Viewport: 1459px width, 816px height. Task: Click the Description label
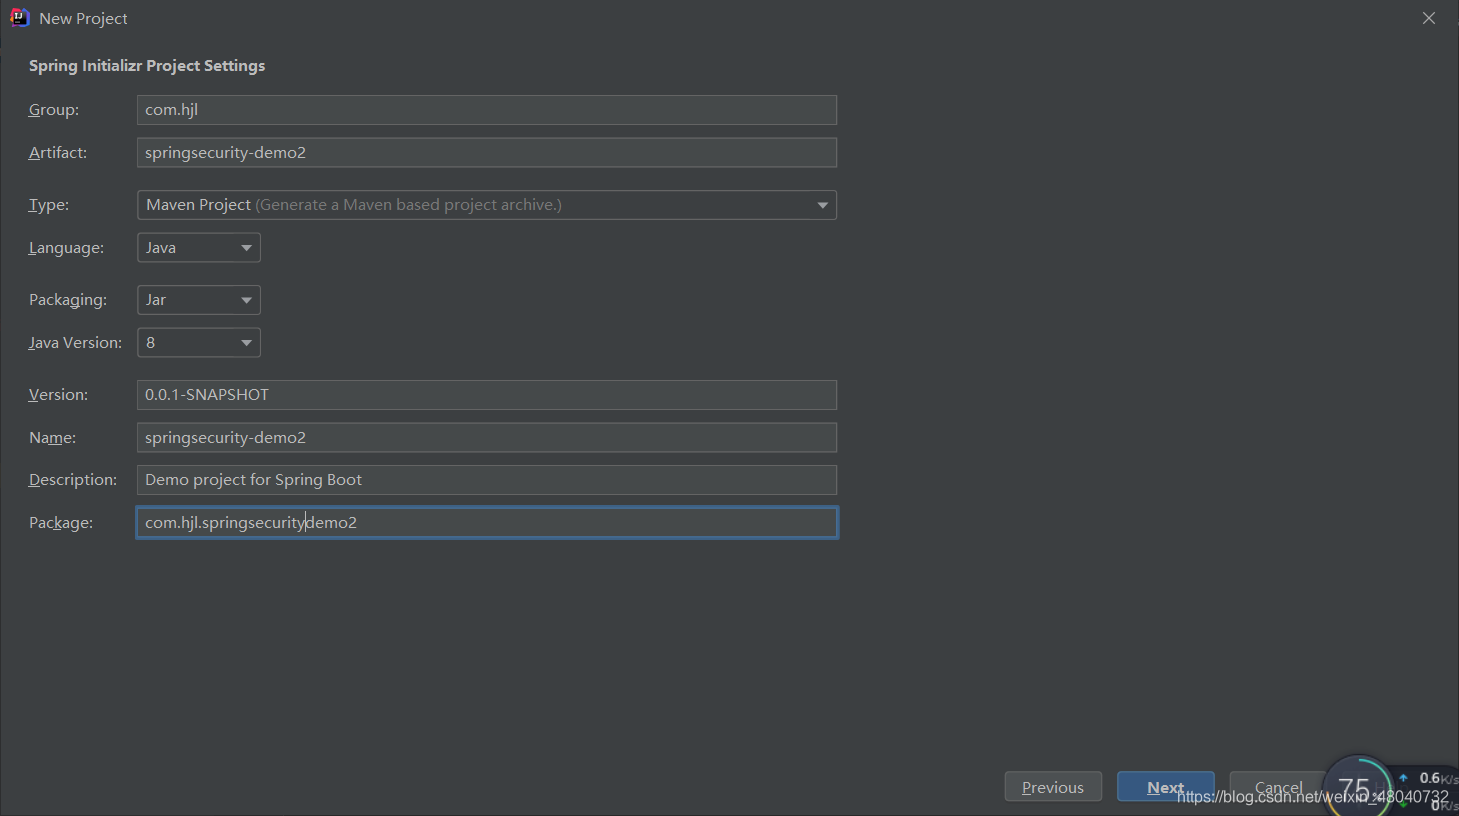(x=73, y=480)
